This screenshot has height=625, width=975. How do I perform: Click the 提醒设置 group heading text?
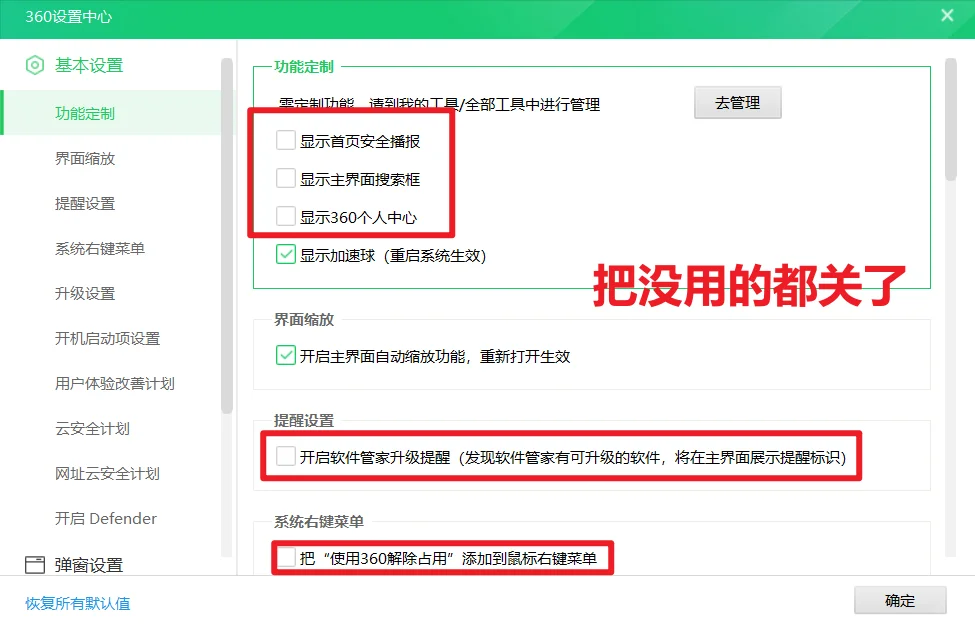tap(304, 420)
